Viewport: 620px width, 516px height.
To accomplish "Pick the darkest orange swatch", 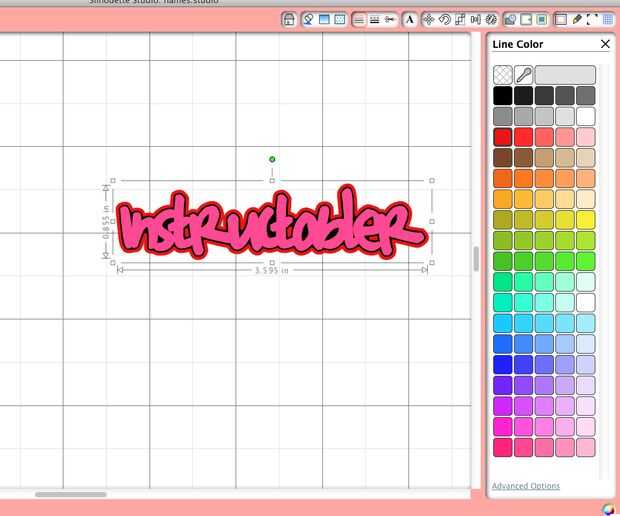I will coord(503,178).
